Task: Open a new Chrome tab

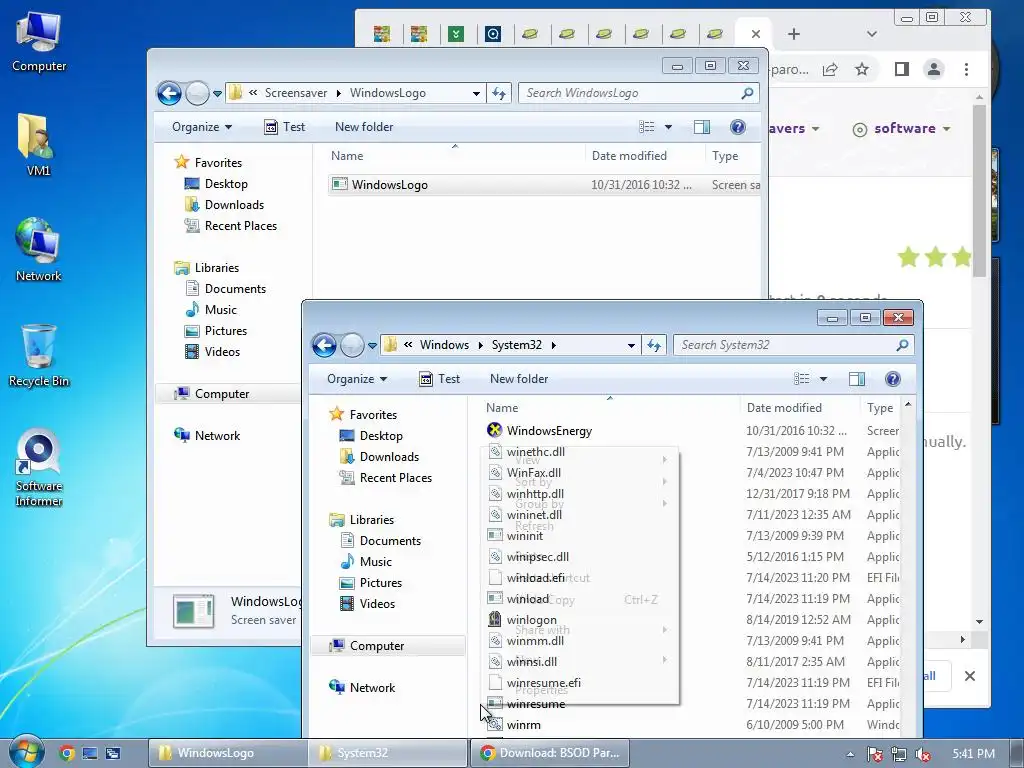Action: pyautogui.click(x=794, y=34)
